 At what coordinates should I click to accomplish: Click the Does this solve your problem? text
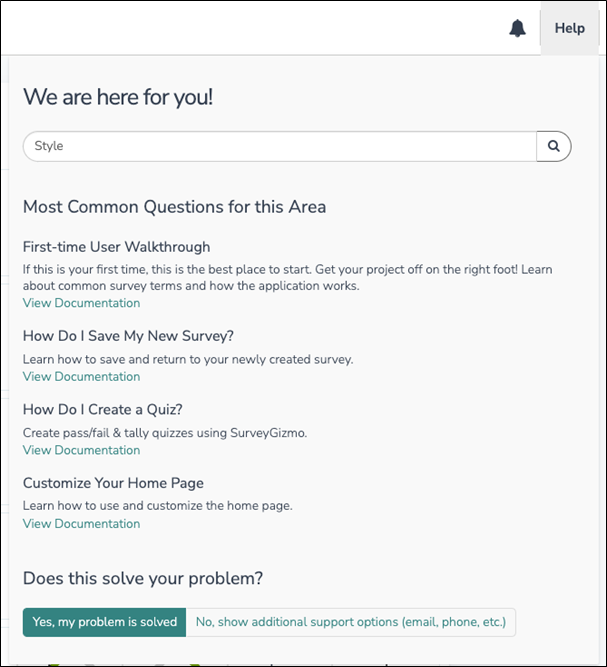pos(143,579)
